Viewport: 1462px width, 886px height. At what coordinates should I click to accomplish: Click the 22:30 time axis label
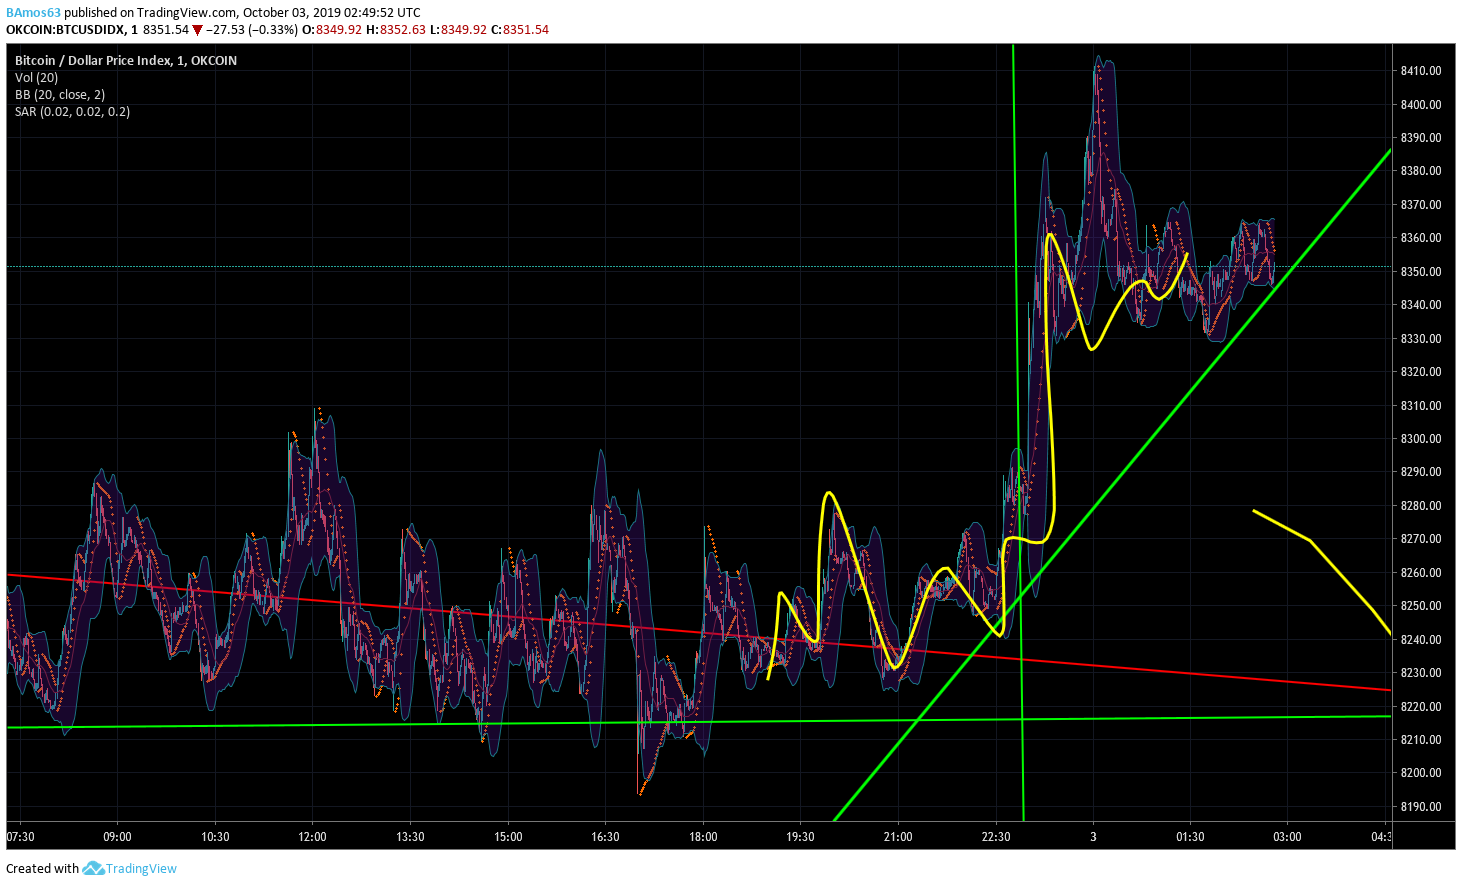(x=995, y=837)
